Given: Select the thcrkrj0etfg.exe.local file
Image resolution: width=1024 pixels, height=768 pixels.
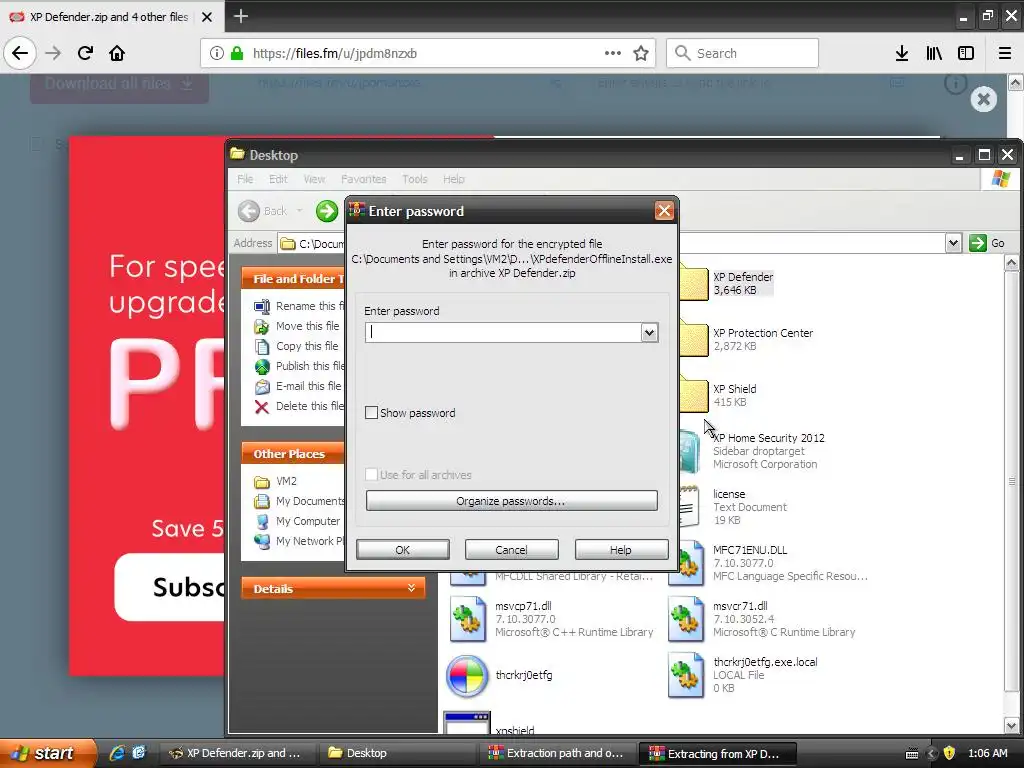Looking at the screenshot, I should pos(743,676).
